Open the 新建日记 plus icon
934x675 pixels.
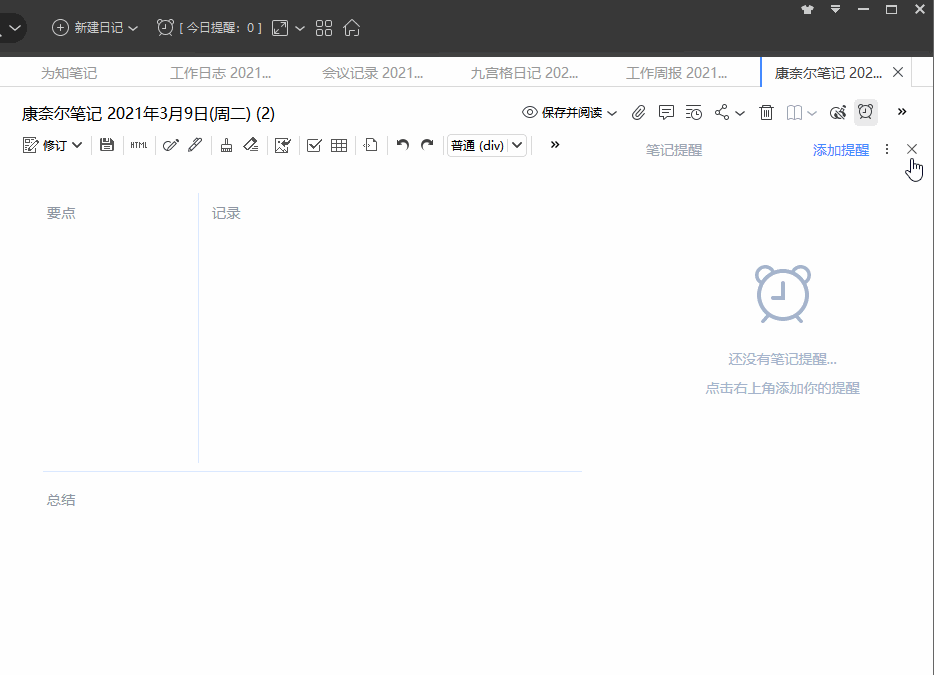tap(60, 28)
